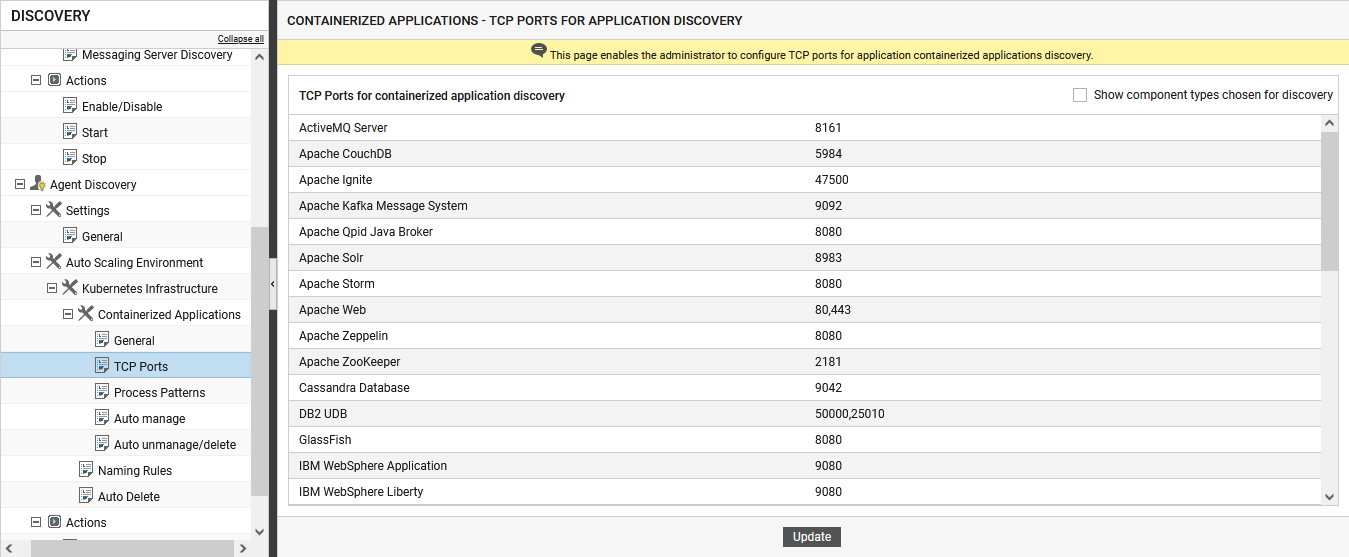1349x557 pixels.
Task: Click the Apache Kafka Message System row label
Action: pyautogui.click(x=383, y=206)
